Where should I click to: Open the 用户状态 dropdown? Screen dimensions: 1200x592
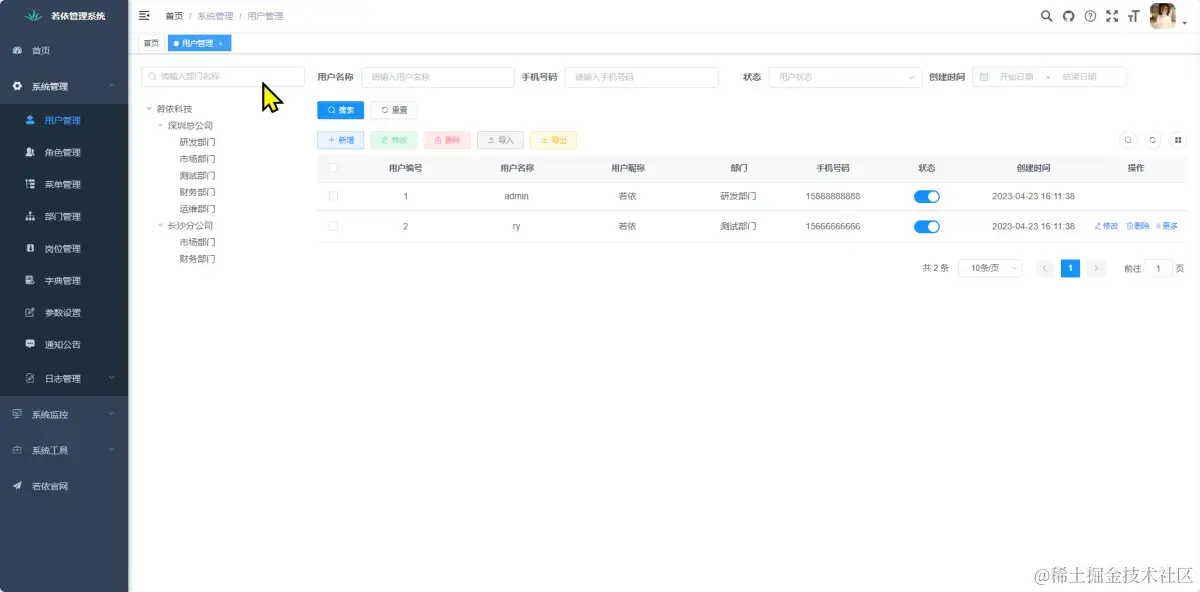pos(845,77)
